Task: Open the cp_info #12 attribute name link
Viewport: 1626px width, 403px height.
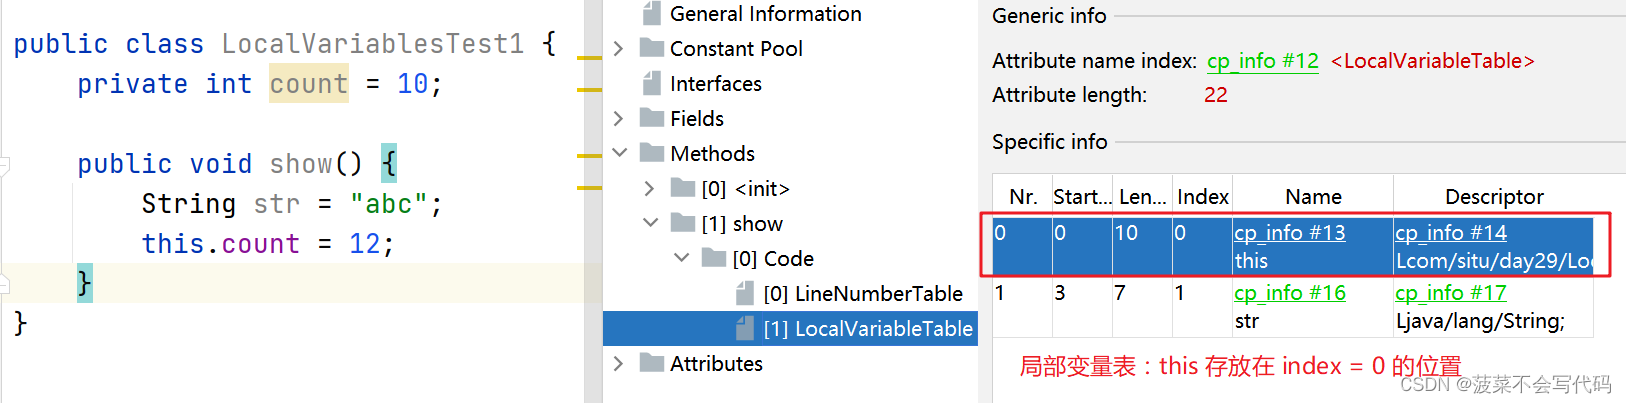Action: click(x=1263, y=61)
